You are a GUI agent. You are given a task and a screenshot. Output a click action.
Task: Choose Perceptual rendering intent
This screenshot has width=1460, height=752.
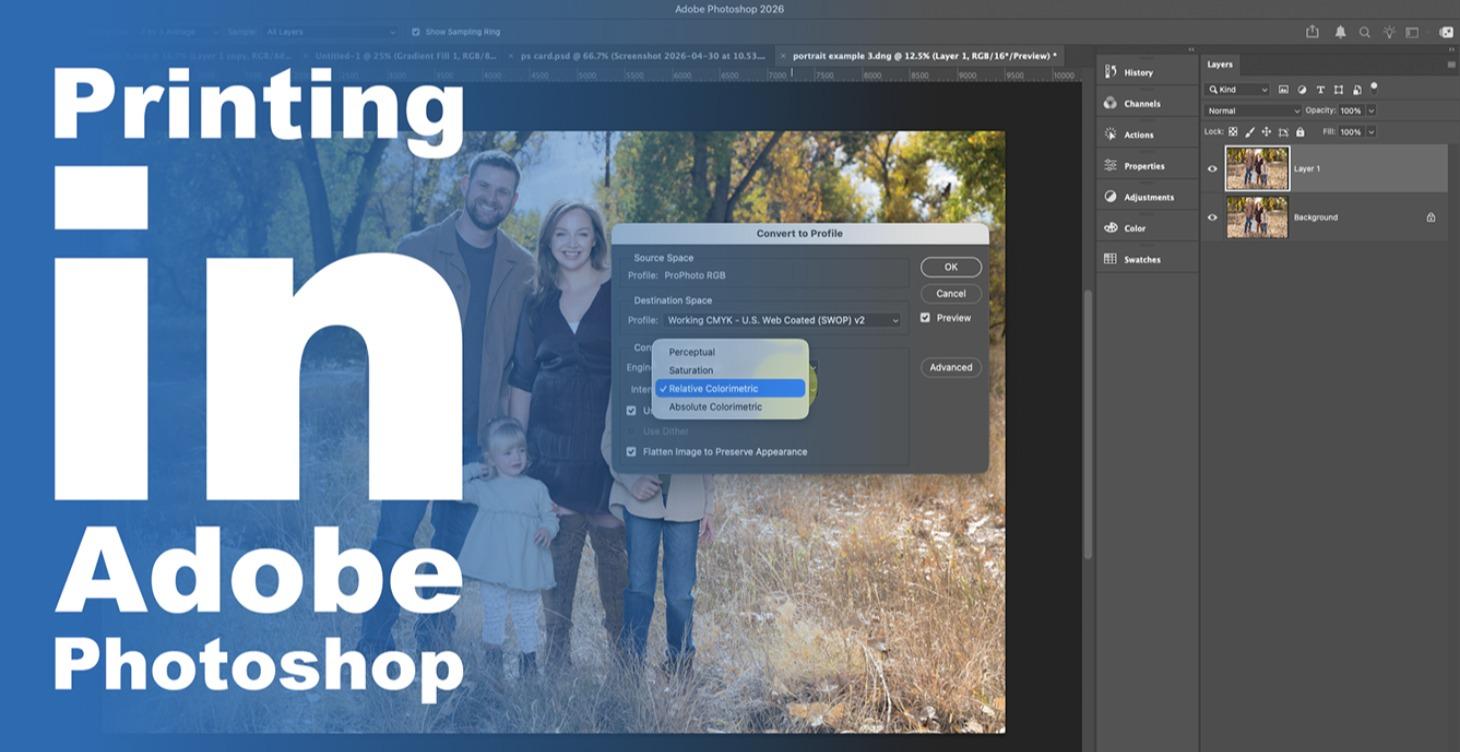(x=731, y=352)
